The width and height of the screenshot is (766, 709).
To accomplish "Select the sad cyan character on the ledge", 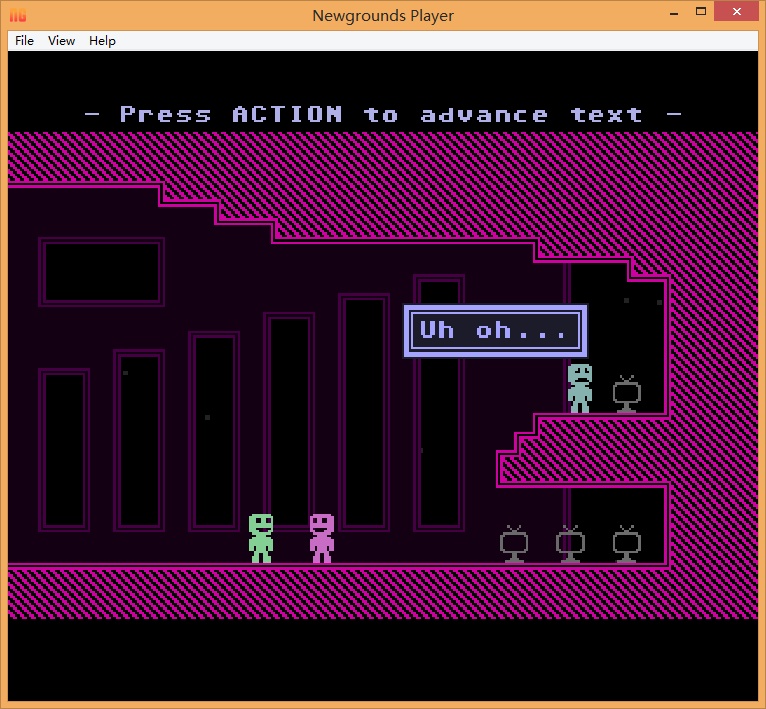I will click(x=580, y=388).
